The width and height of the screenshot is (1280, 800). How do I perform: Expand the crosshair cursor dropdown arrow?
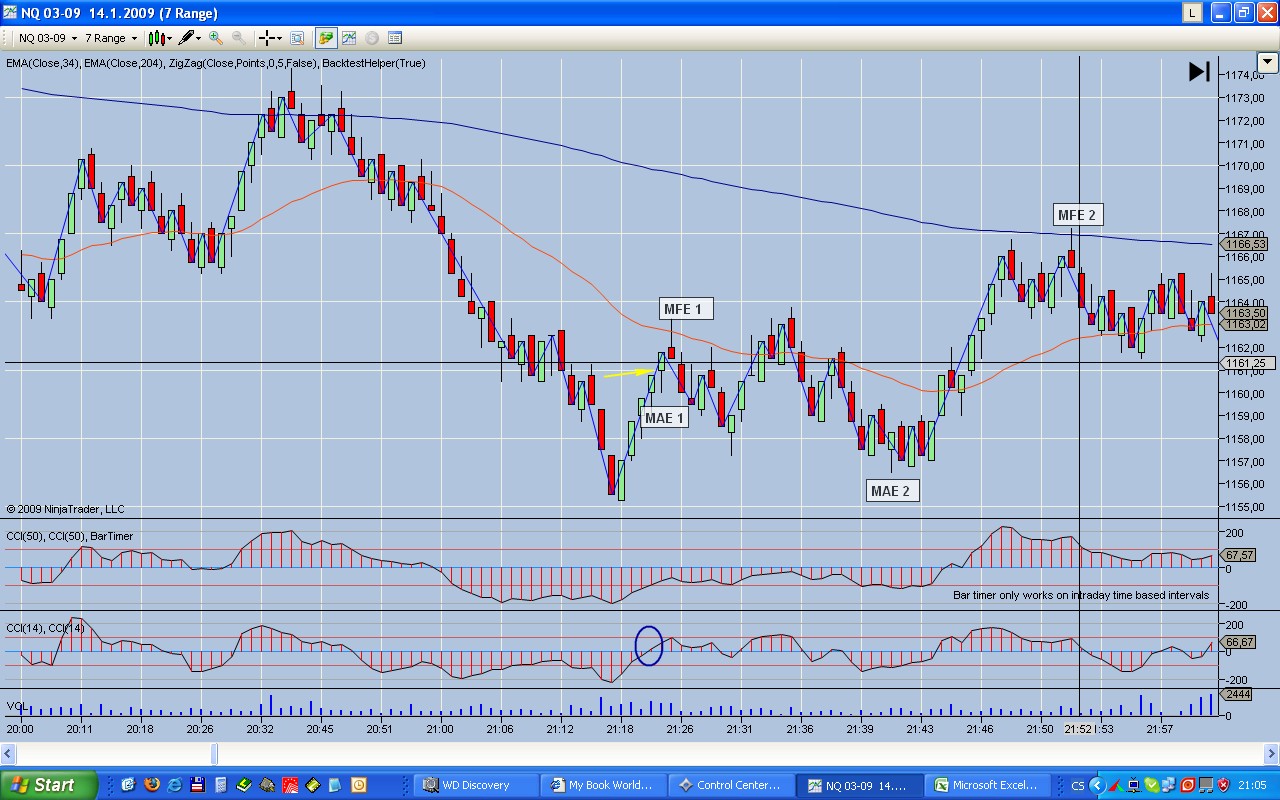(x=281, y=38)
